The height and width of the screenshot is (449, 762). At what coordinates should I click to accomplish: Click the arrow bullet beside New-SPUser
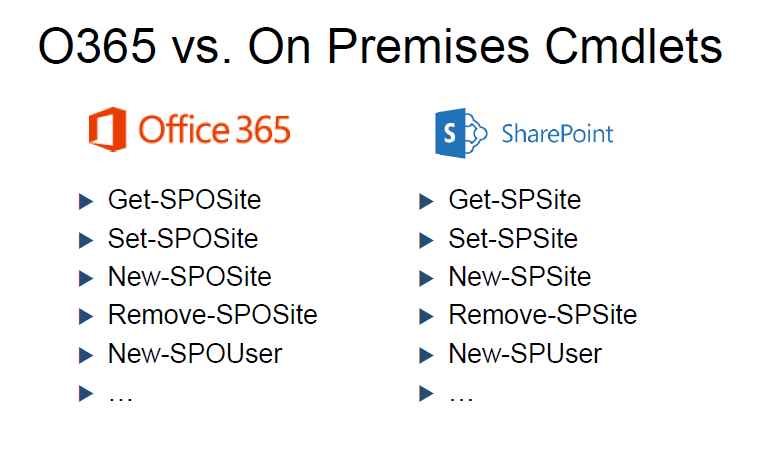tap(426, 355)
